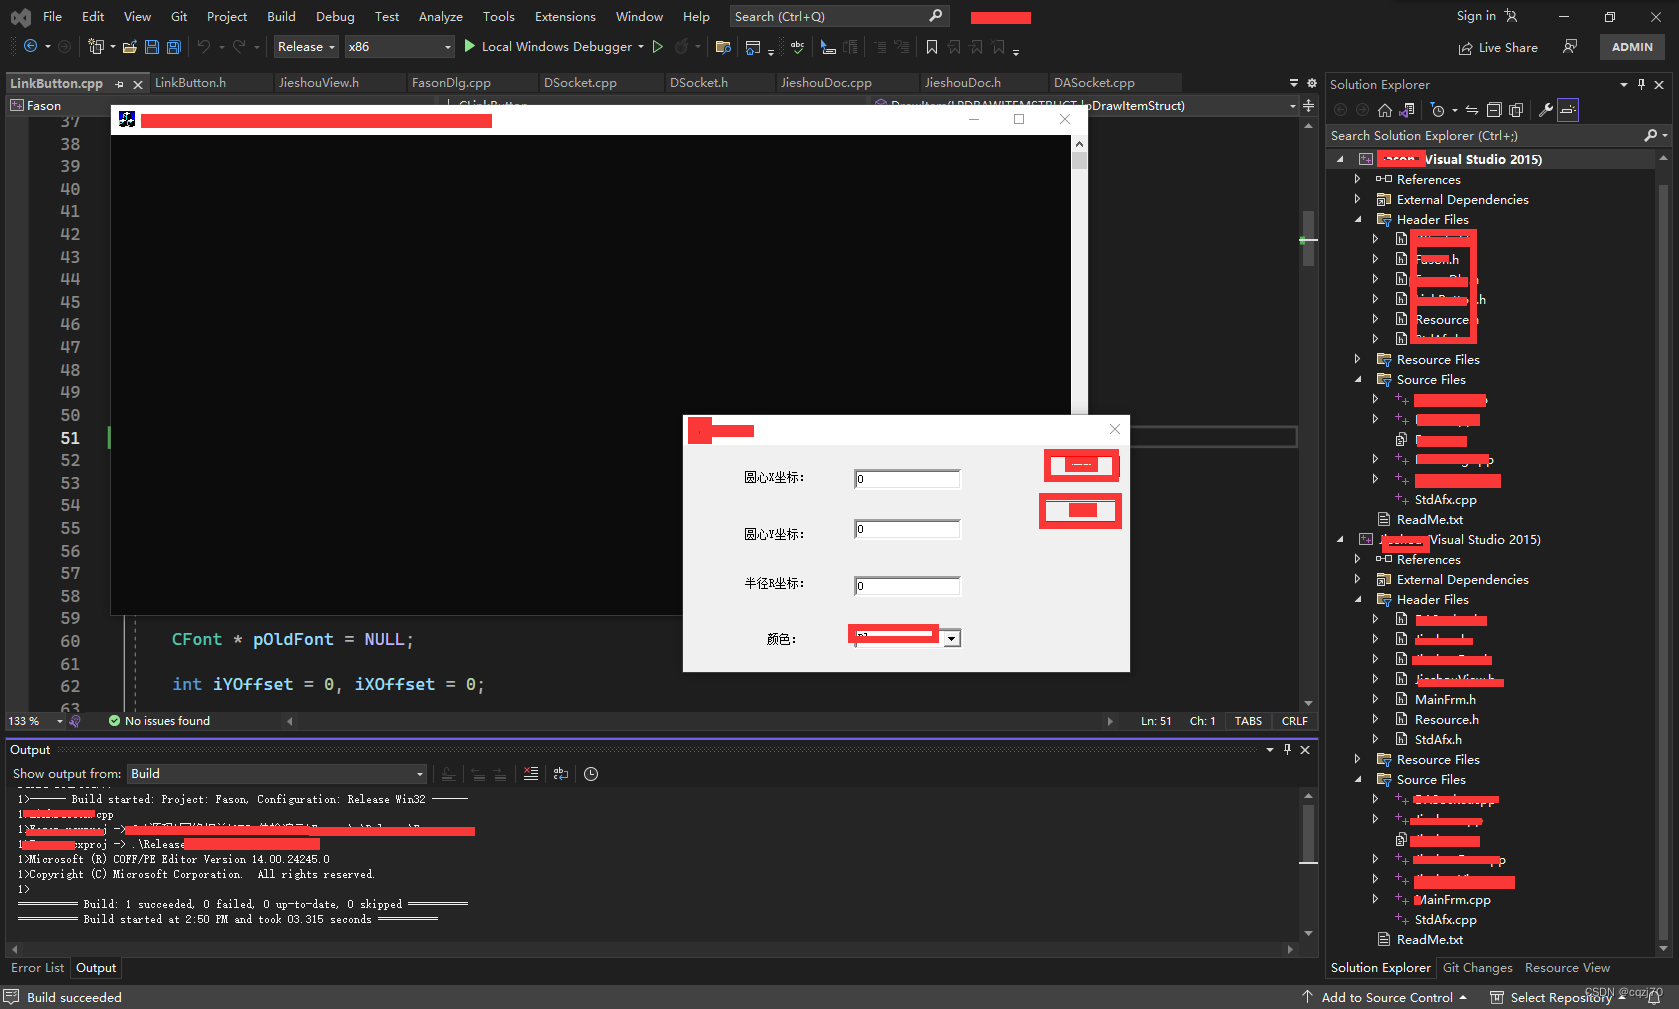Screen dimensions: 1679x1009
Task: Click Local Windows Debugger button label
Action: [556, 46]
